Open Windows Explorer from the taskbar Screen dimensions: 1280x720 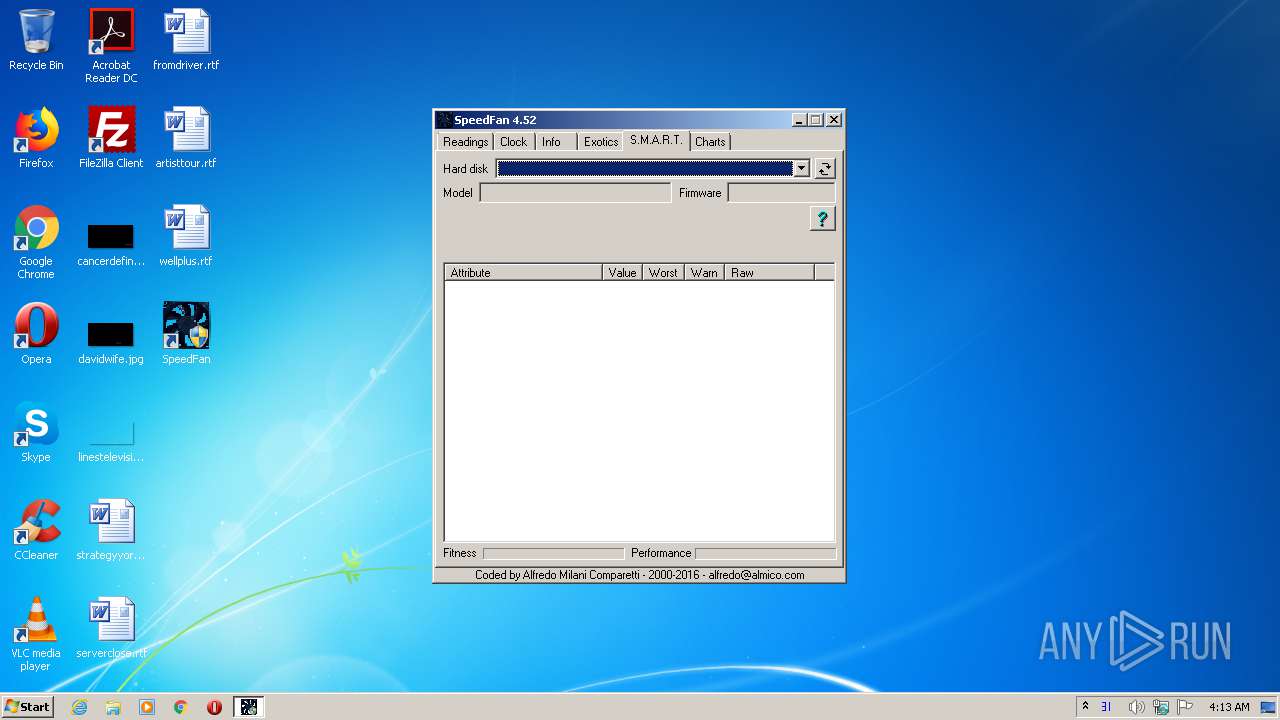(113, 707)
